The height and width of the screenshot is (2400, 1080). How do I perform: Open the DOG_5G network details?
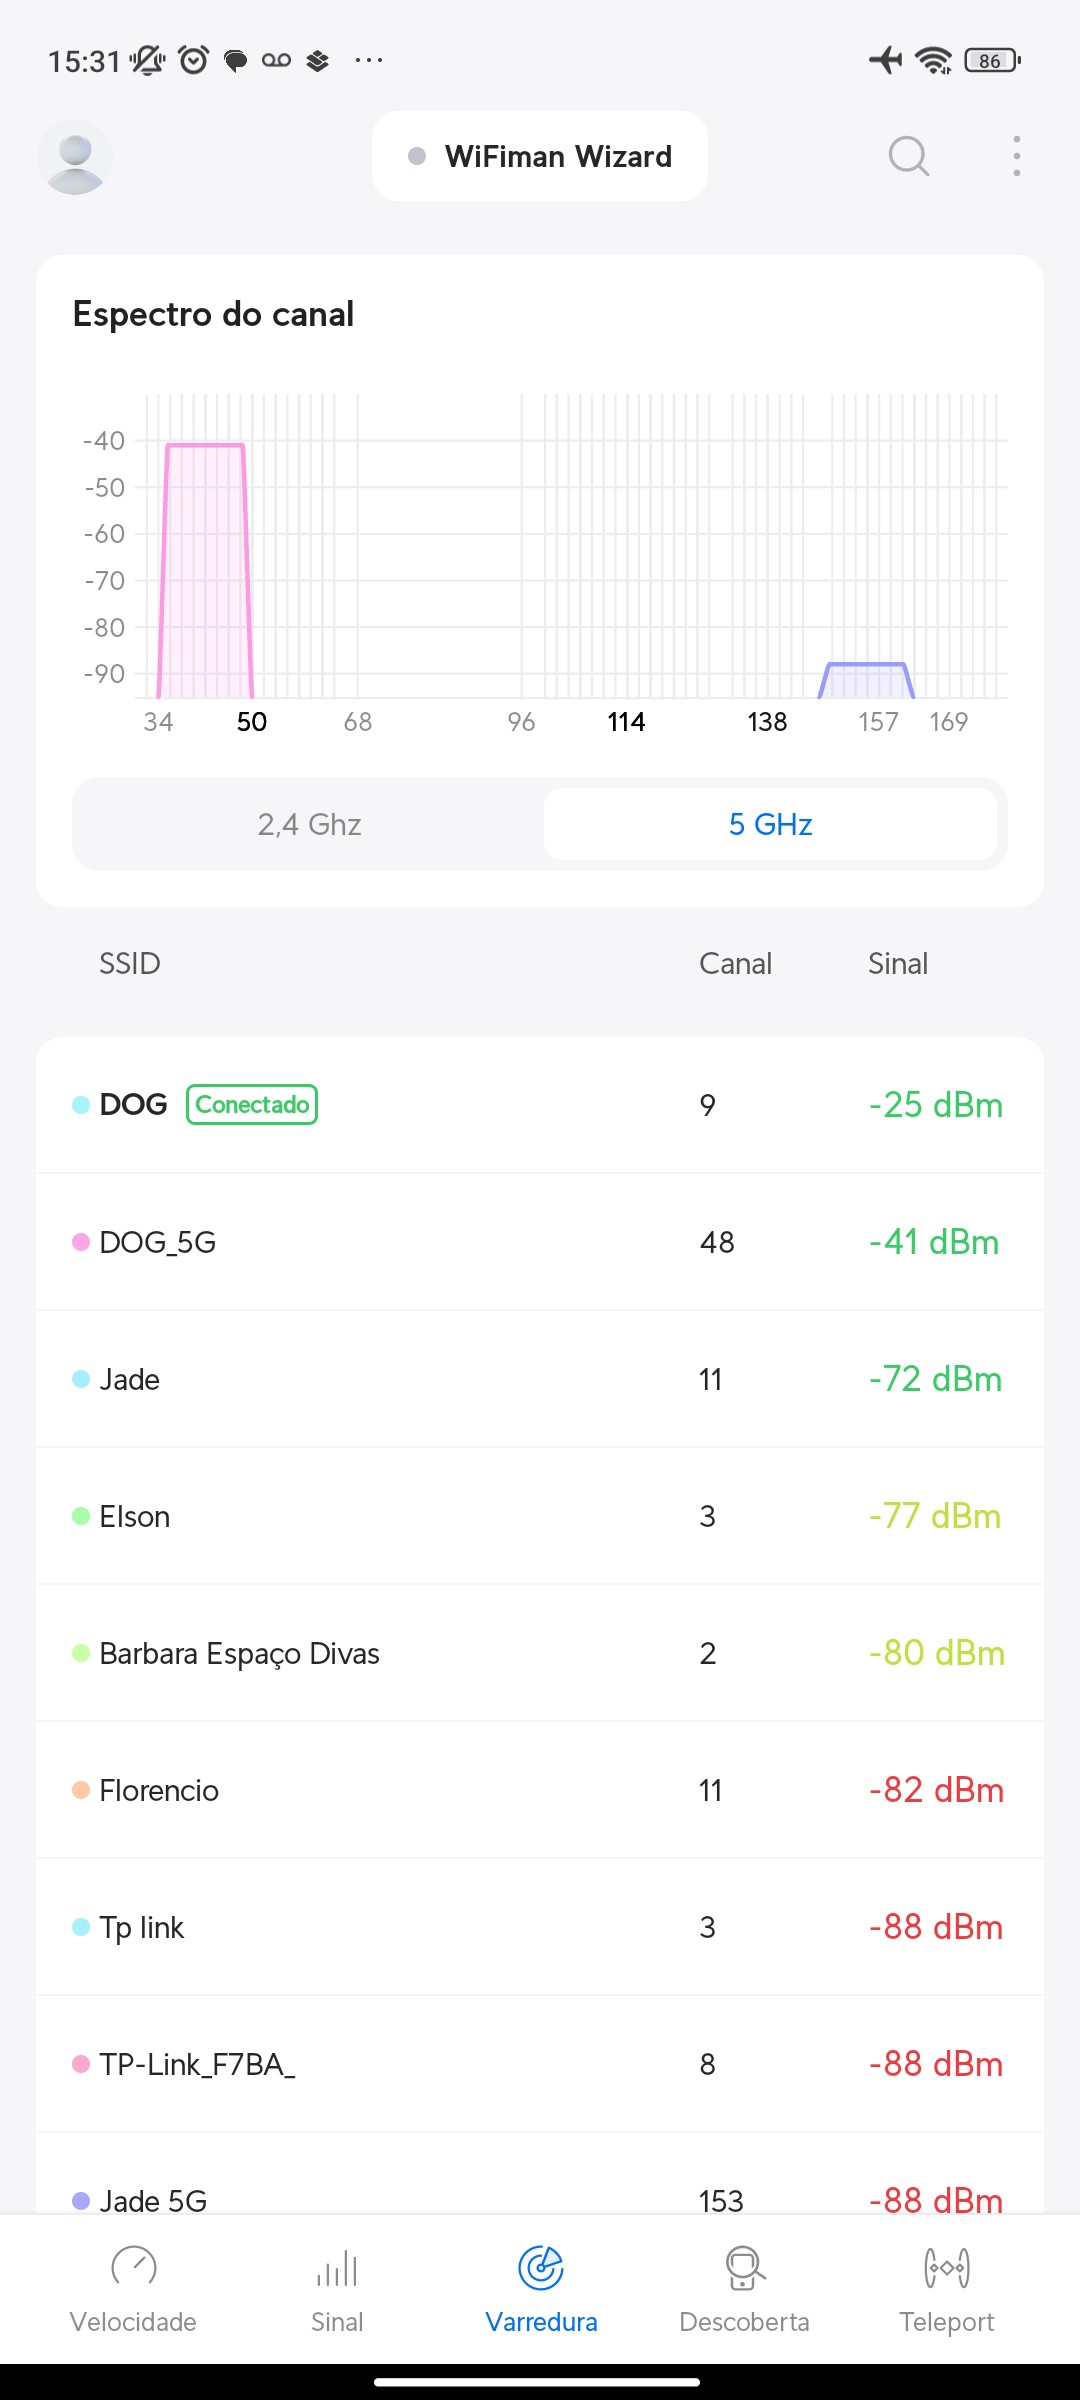tap(540, 1242)
